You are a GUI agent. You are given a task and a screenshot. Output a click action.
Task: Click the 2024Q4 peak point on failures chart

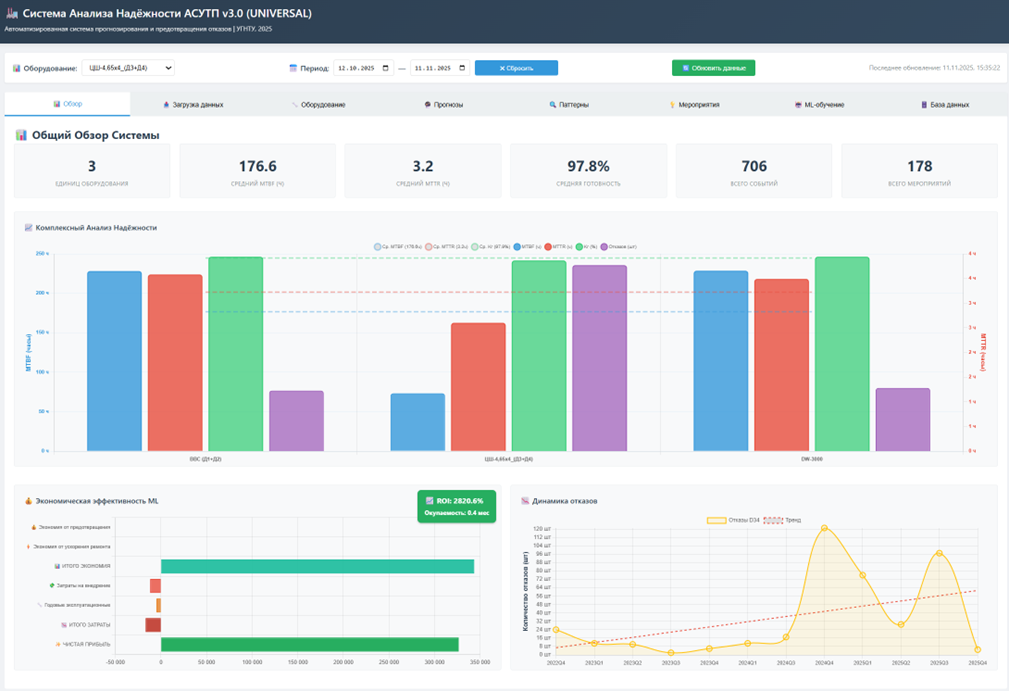pyautogui.click(x=824, y=528)
